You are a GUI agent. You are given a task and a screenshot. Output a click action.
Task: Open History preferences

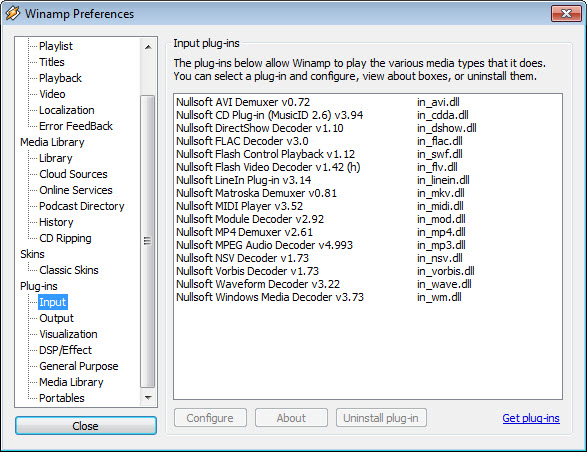pyautogui.click(x=56, y=222)
